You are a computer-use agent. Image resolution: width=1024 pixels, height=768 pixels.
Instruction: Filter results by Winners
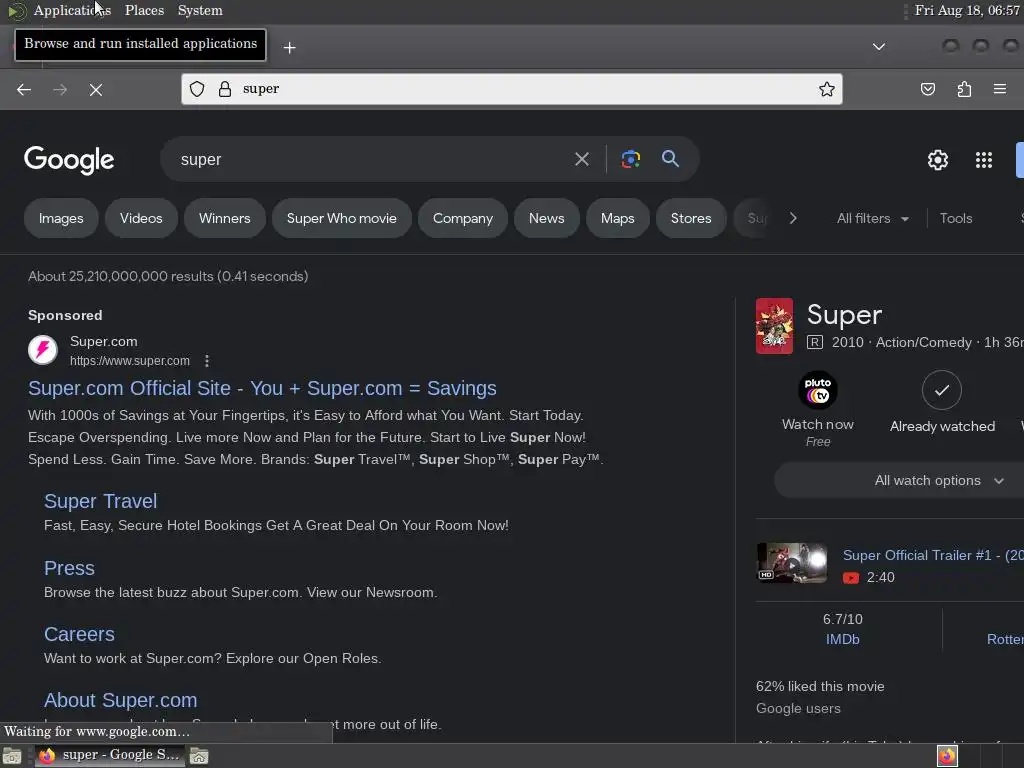tap(225, 218)
